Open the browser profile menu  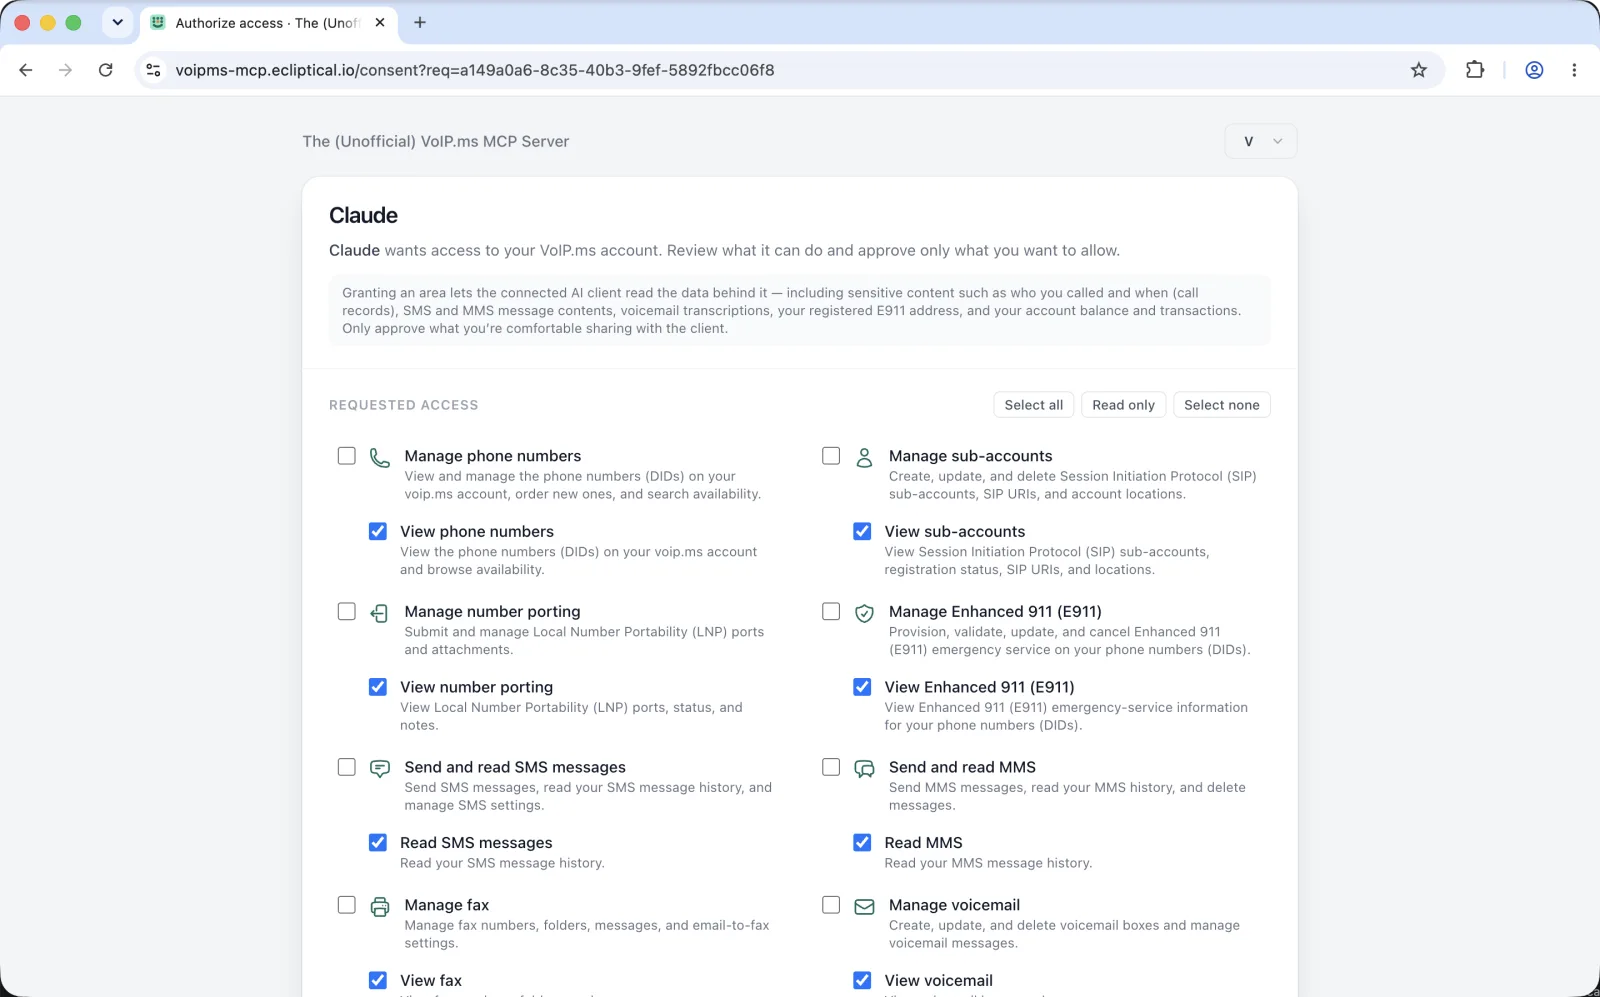1534,70
